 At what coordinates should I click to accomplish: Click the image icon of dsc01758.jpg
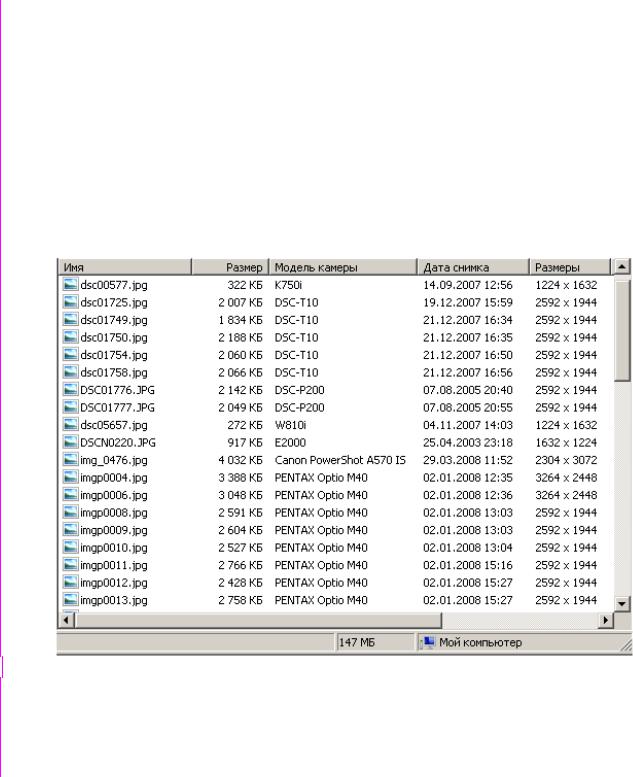tap(70, 372)
